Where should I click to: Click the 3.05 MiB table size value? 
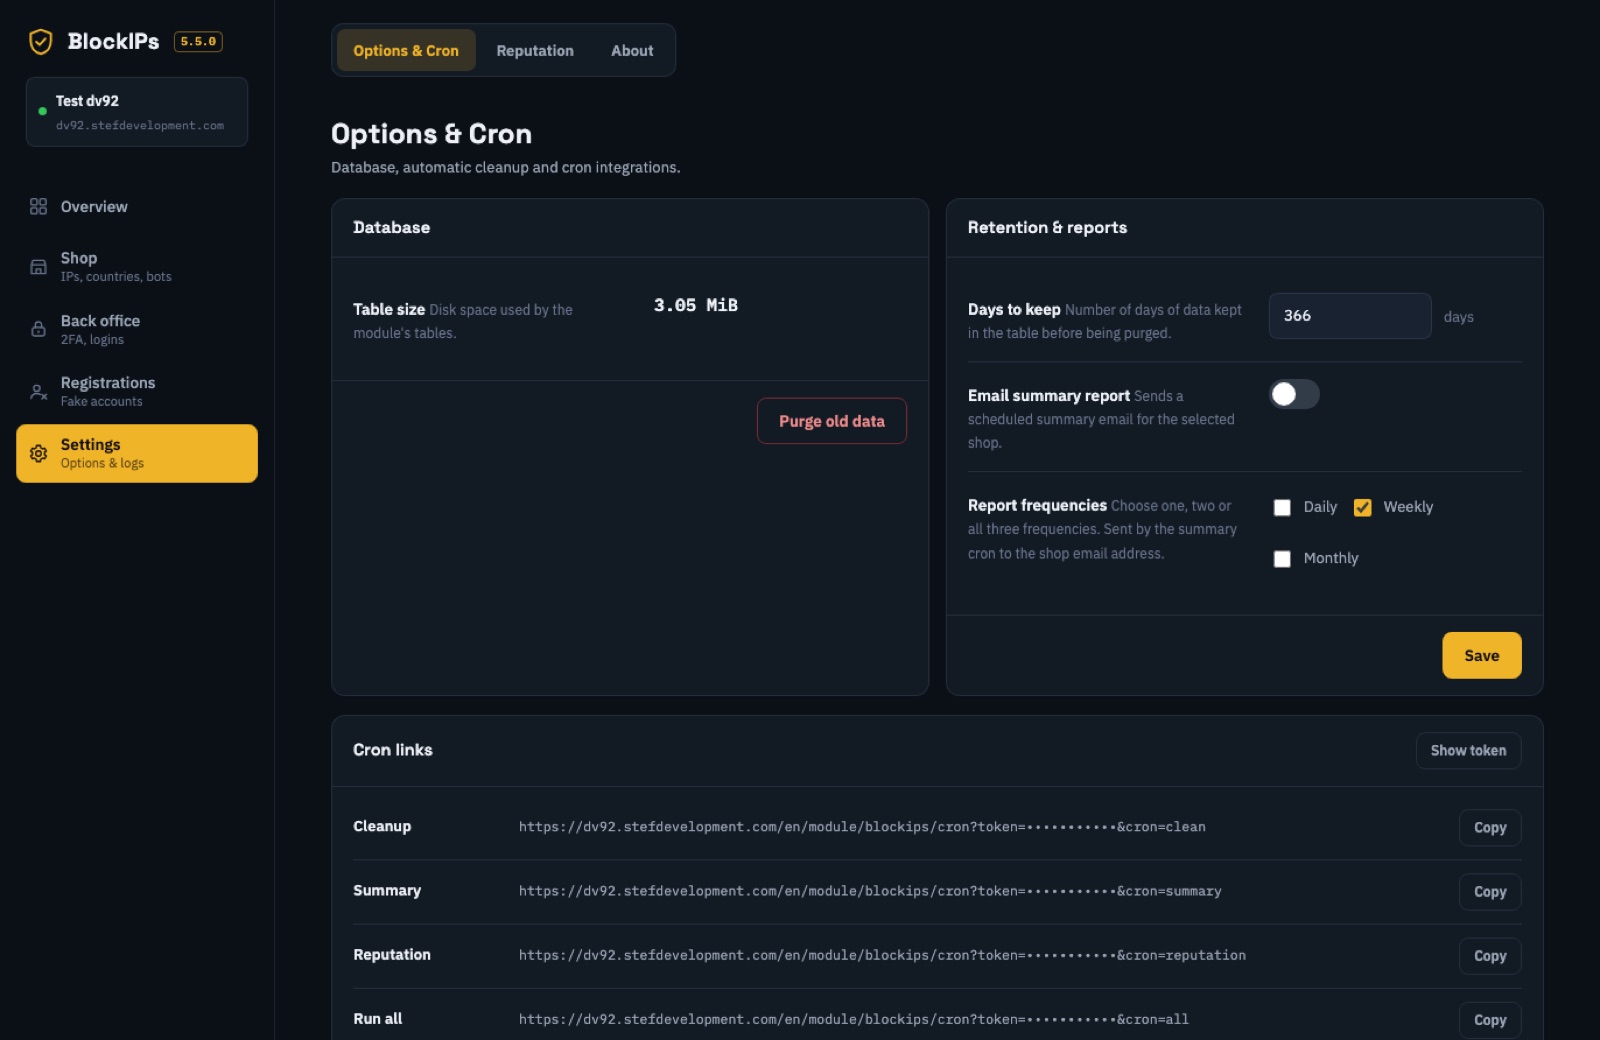coord(696,305)
